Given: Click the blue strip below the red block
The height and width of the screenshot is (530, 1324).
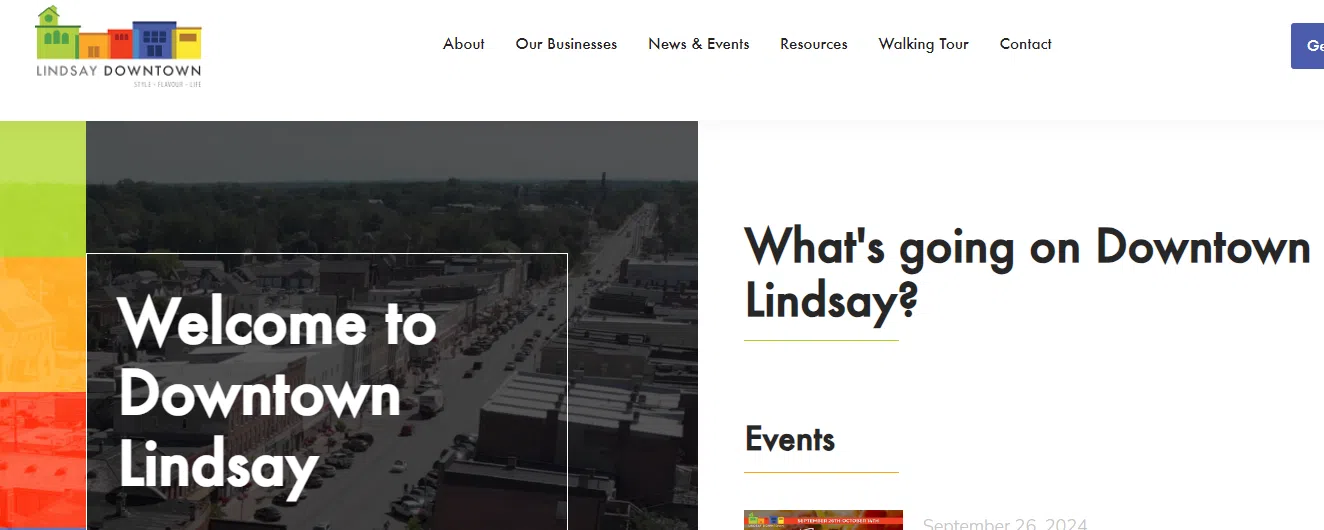Looking at the screenshot, I should (43, 528).
